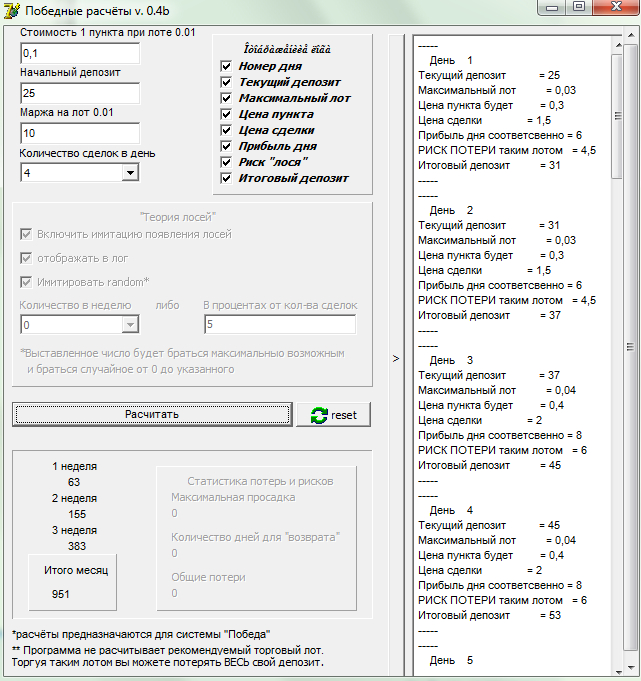Close the Победные расчёты window
Viewport: 641px width, 681px height.
click(616, 7)
